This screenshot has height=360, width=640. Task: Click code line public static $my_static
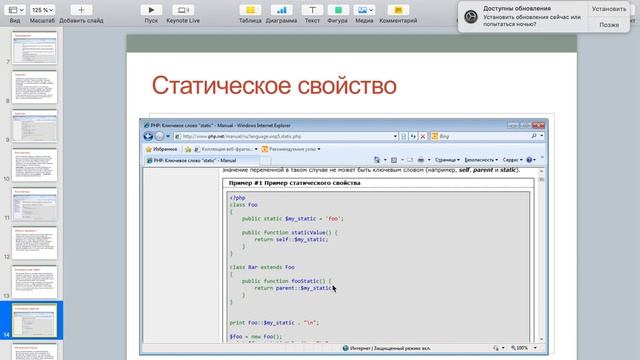293,219
